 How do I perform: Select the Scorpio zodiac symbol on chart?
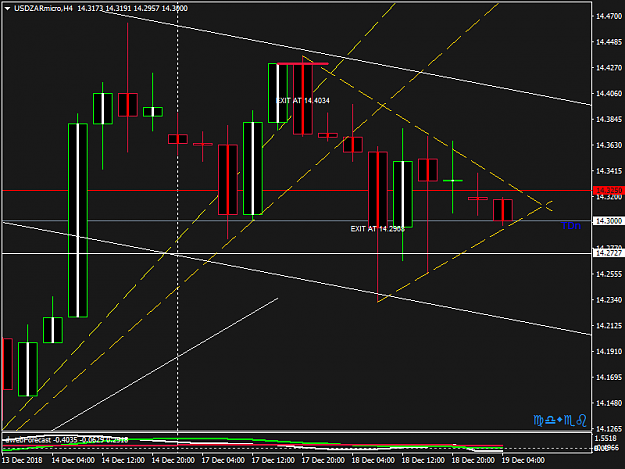click(x=570, y=420)
